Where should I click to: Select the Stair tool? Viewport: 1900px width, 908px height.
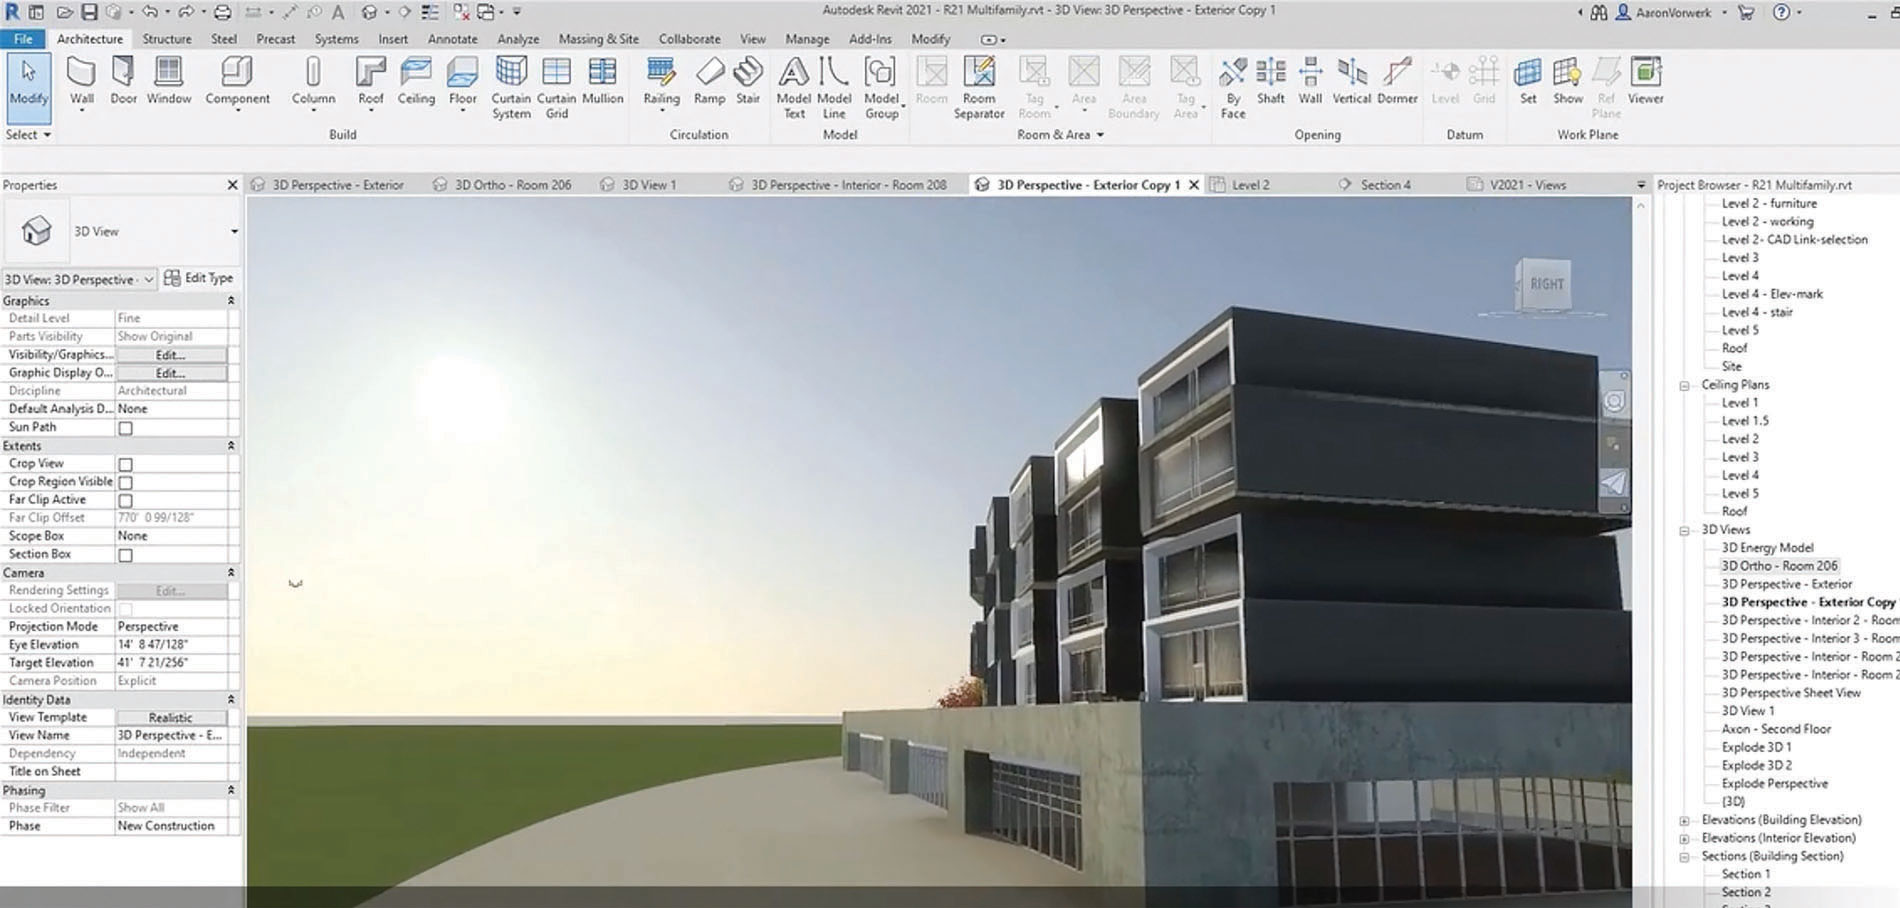[748, 82]
